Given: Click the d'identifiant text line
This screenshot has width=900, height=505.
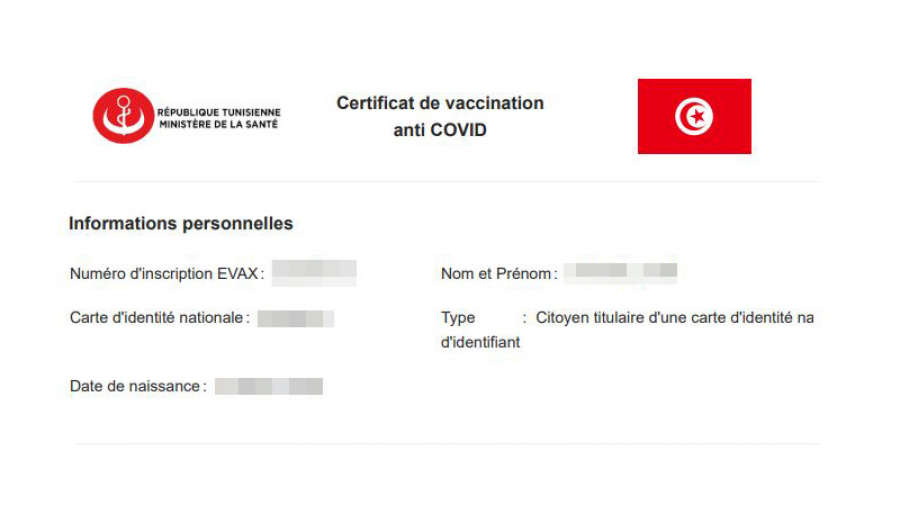Looking at the screenshot, I should [480, 342].
